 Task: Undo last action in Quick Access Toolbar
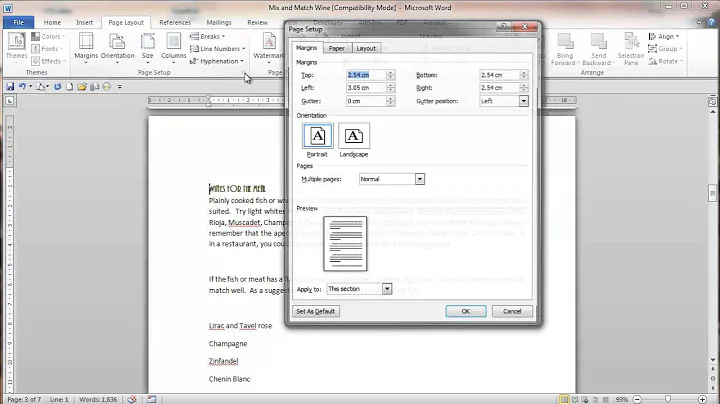[x=22, y=86]
